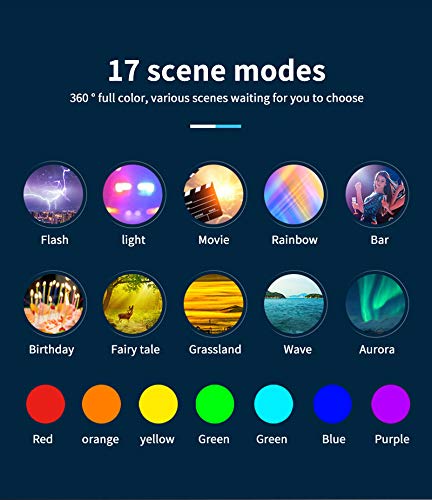Activate the Bar scene icon
This screenshot has width=432, height=500.
[x=376, y=194]
